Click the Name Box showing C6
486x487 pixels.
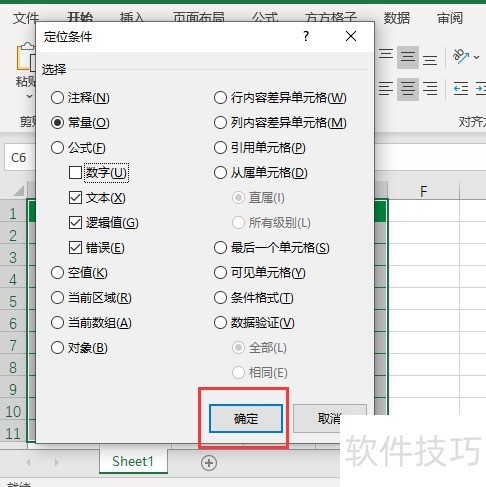tap(20, 158)
